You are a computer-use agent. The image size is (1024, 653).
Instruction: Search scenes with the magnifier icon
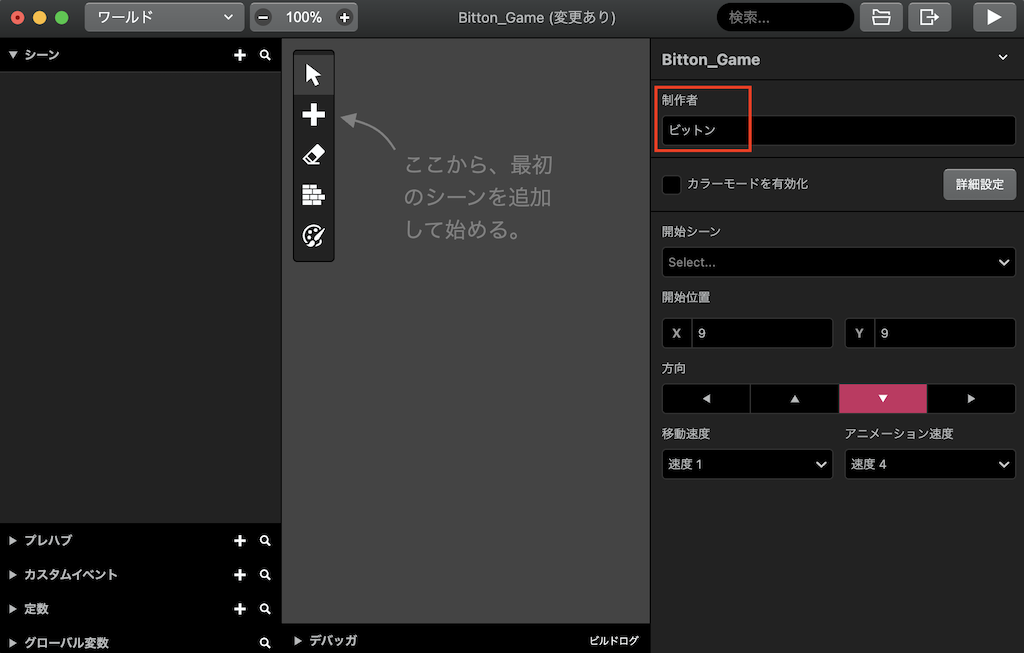click(x=265, y=55)
